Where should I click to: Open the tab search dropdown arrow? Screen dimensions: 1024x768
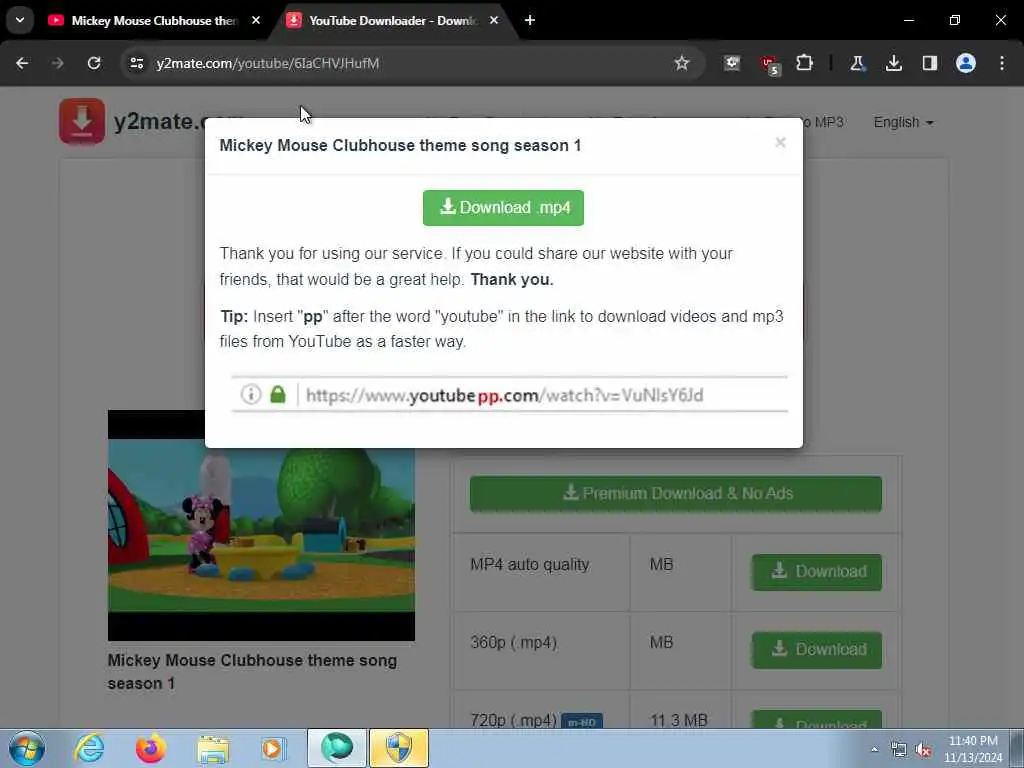click(x=20, y=20)
